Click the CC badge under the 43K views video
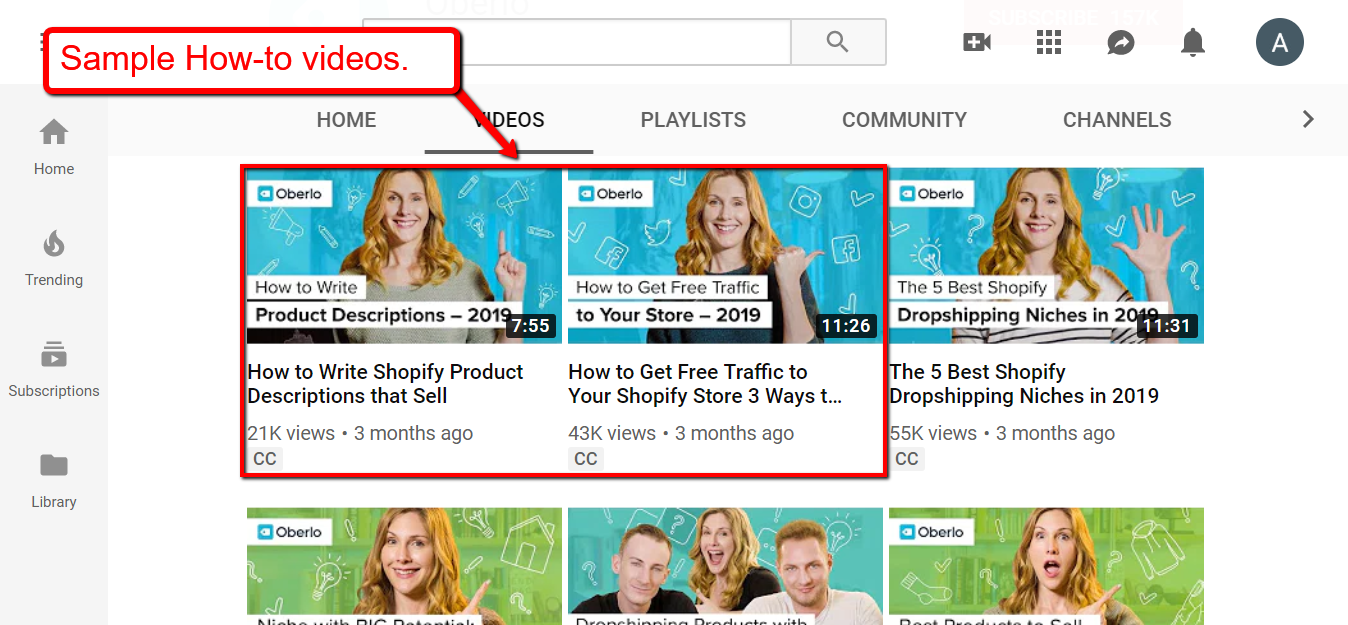Screen dimensions: 1348x625 (586, 459)
